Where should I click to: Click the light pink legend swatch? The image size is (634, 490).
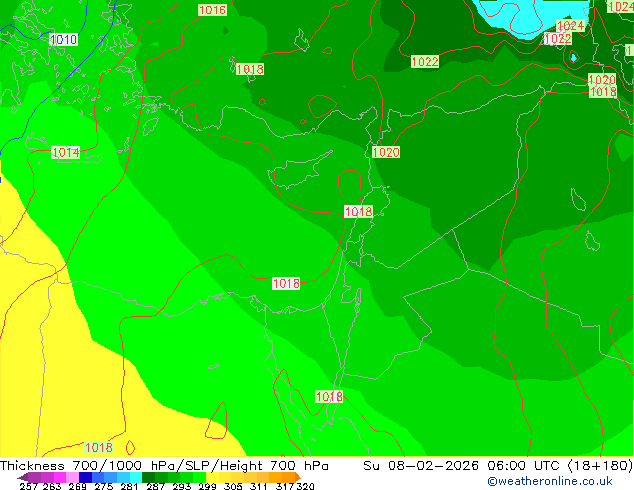click(72, 477)
